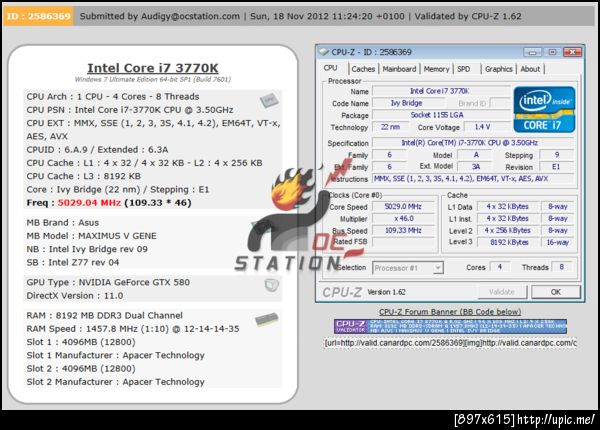Click the Cores value 4
This screenshot has width=600, height=430.
(499, 267)
